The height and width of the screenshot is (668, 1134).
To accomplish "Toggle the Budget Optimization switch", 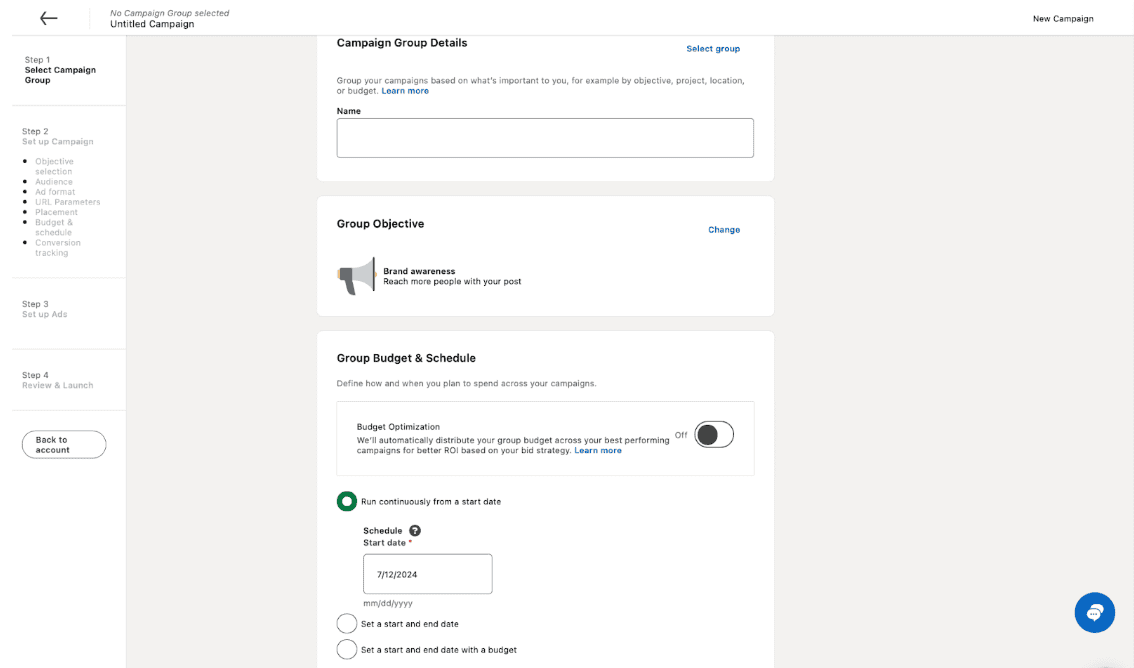I will click(x=714, y=434).
